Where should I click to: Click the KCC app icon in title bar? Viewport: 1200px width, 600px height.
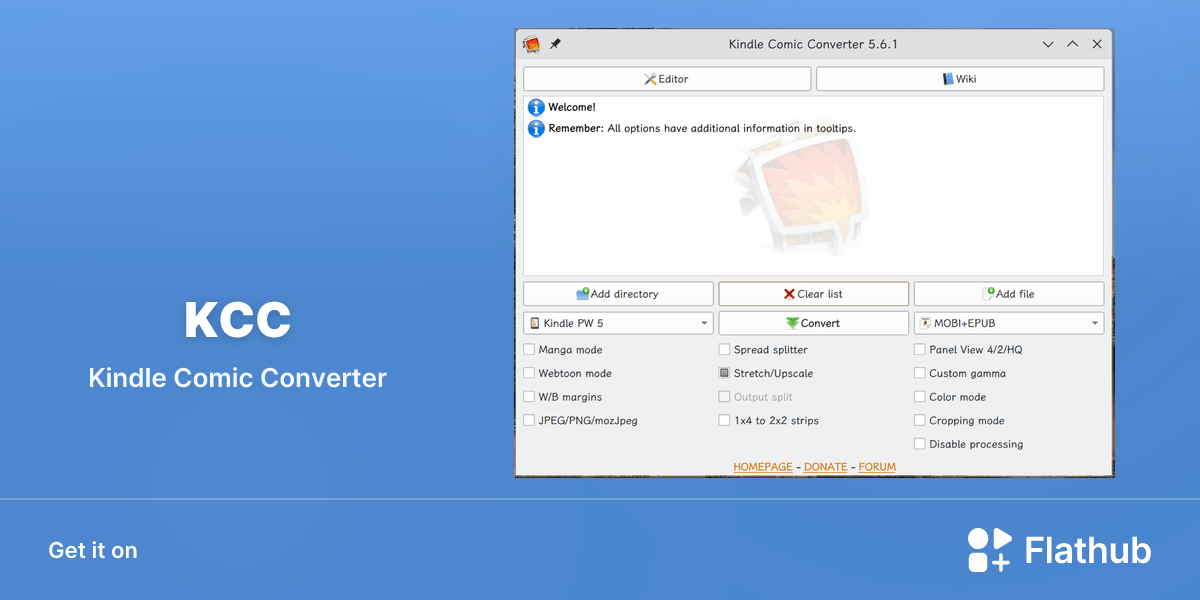pyautogui.click(x=532, y=44)
